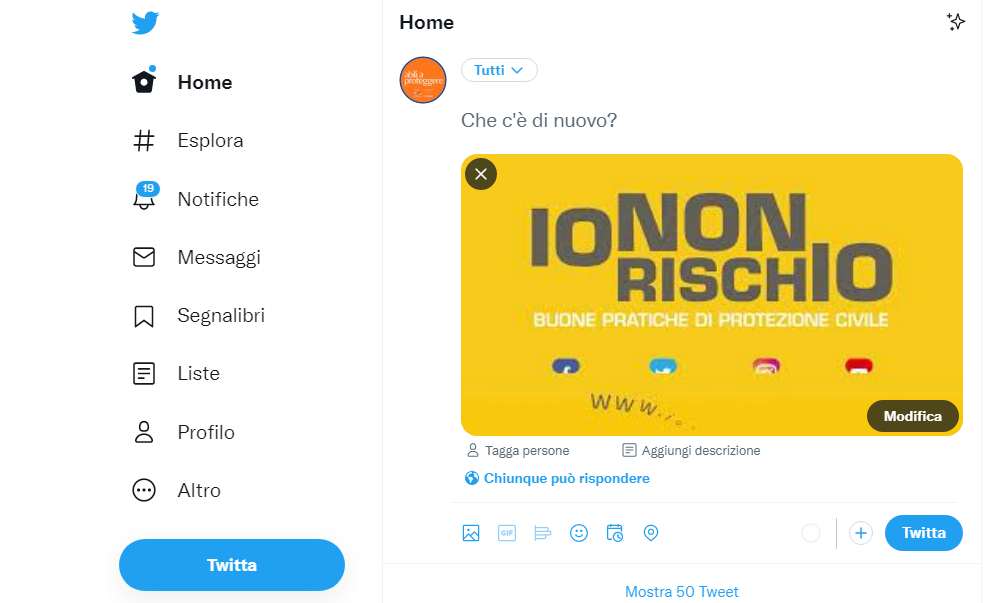Remove the attached image with the X
Screen dimensions: 984x603
[x=481, y=174]
